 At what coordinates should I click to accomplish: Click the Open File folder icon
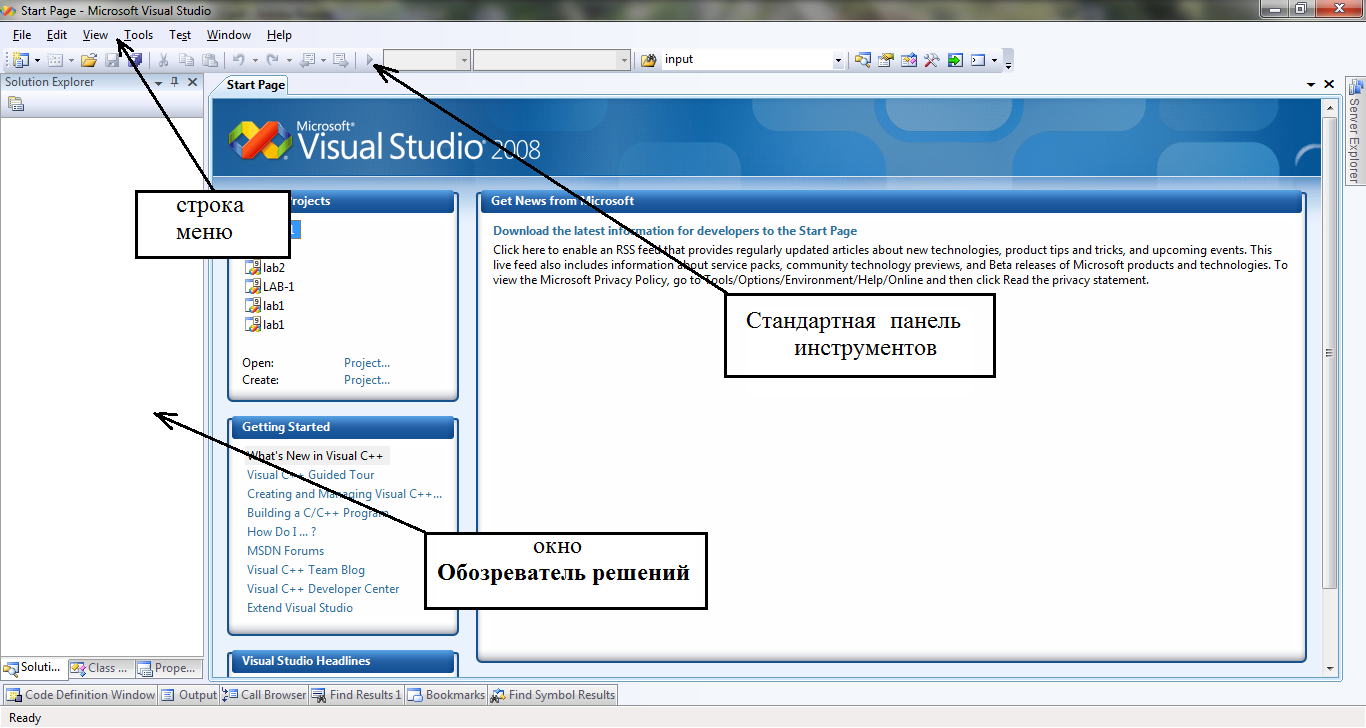[x=89, y=60]
